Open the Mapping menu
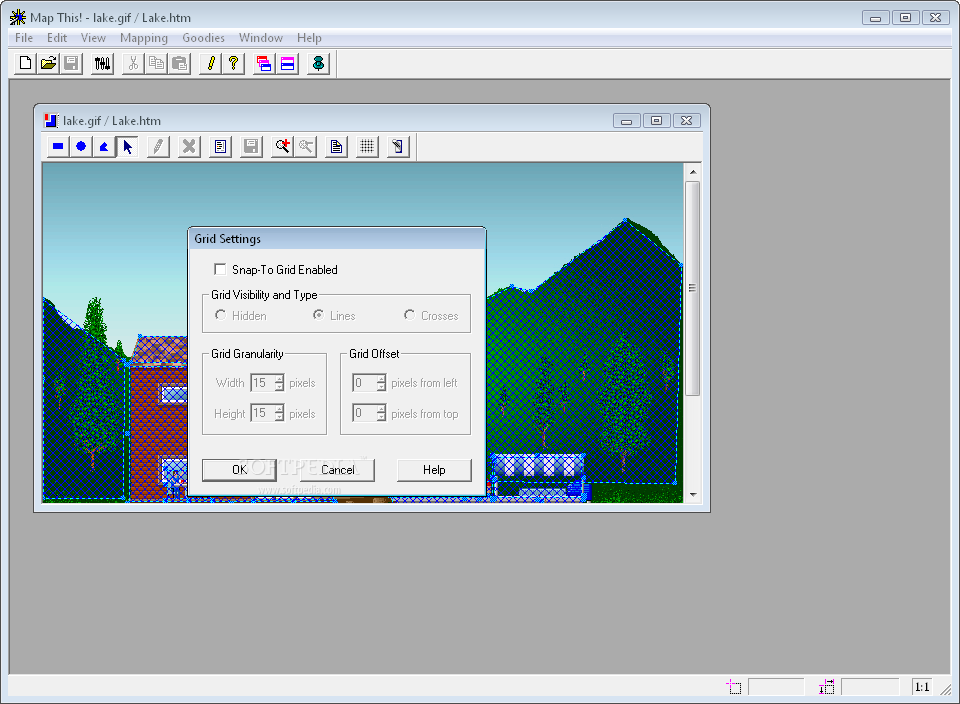Viewport: 960px width, 704px height. 144,38
